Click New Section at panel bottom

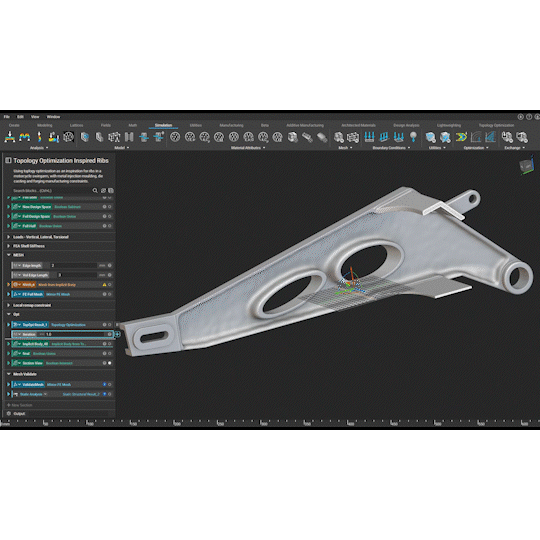coord(20,405)
